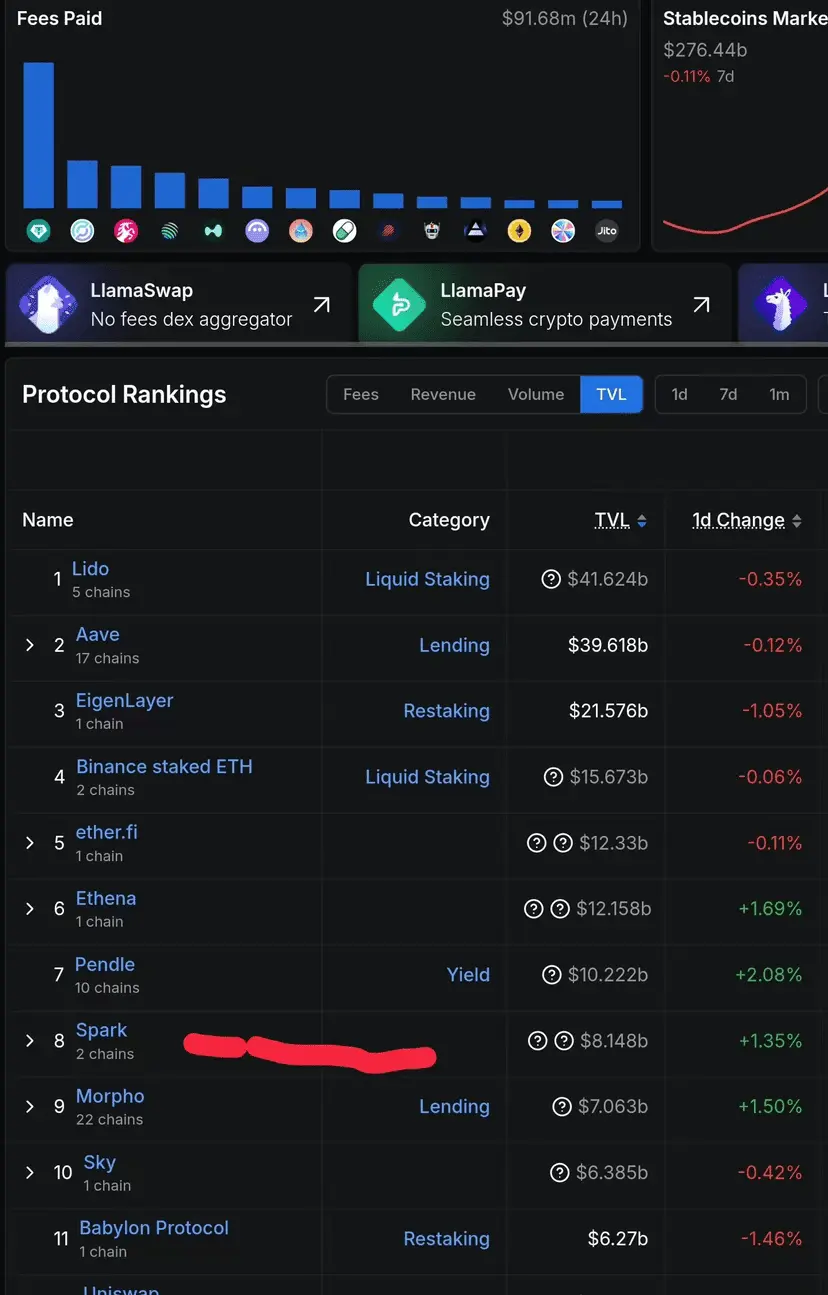This screenshot has height=1295, width=828.
Task: Switch rankings to the Fees tab
Action: click(361, 394)
